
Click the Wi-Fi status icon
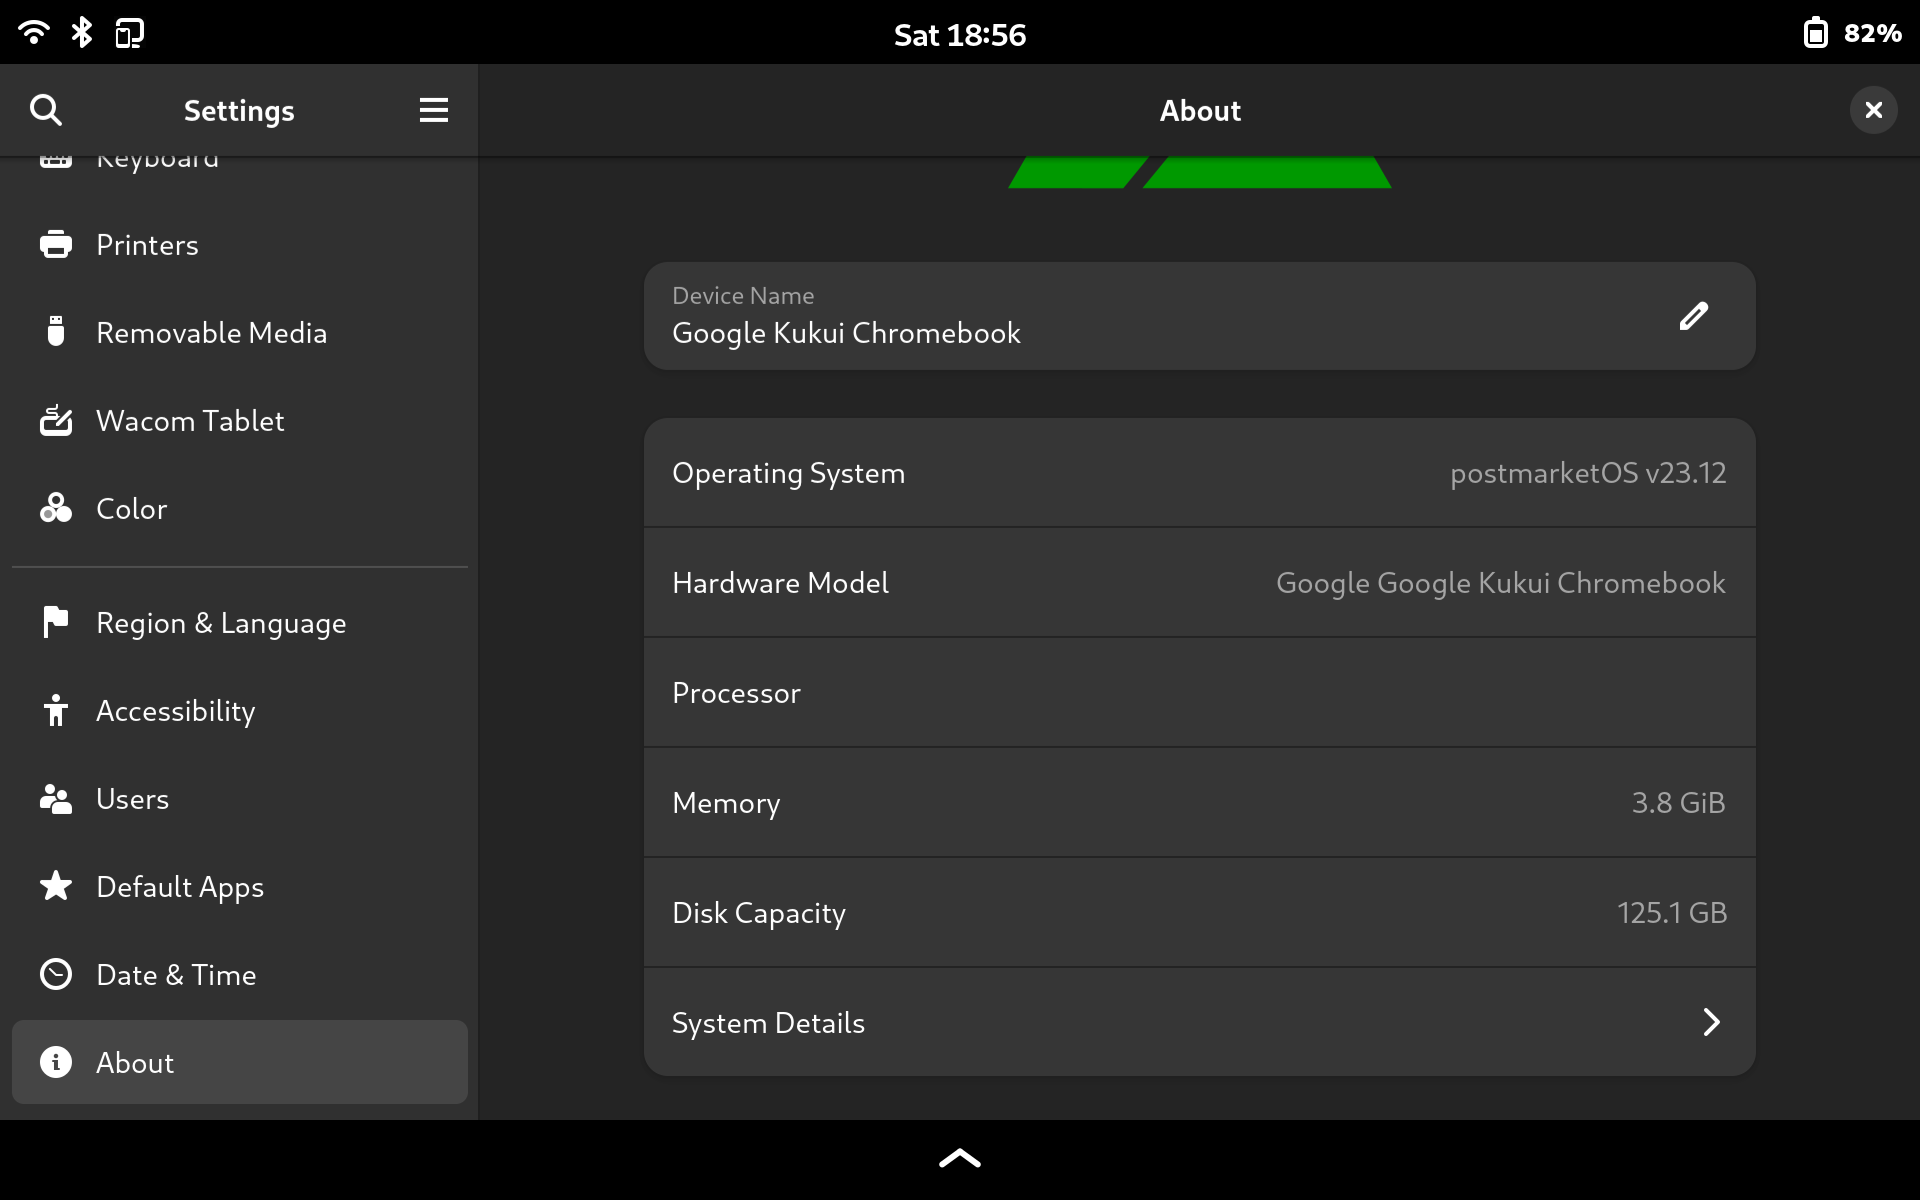[x=33, y=33]
